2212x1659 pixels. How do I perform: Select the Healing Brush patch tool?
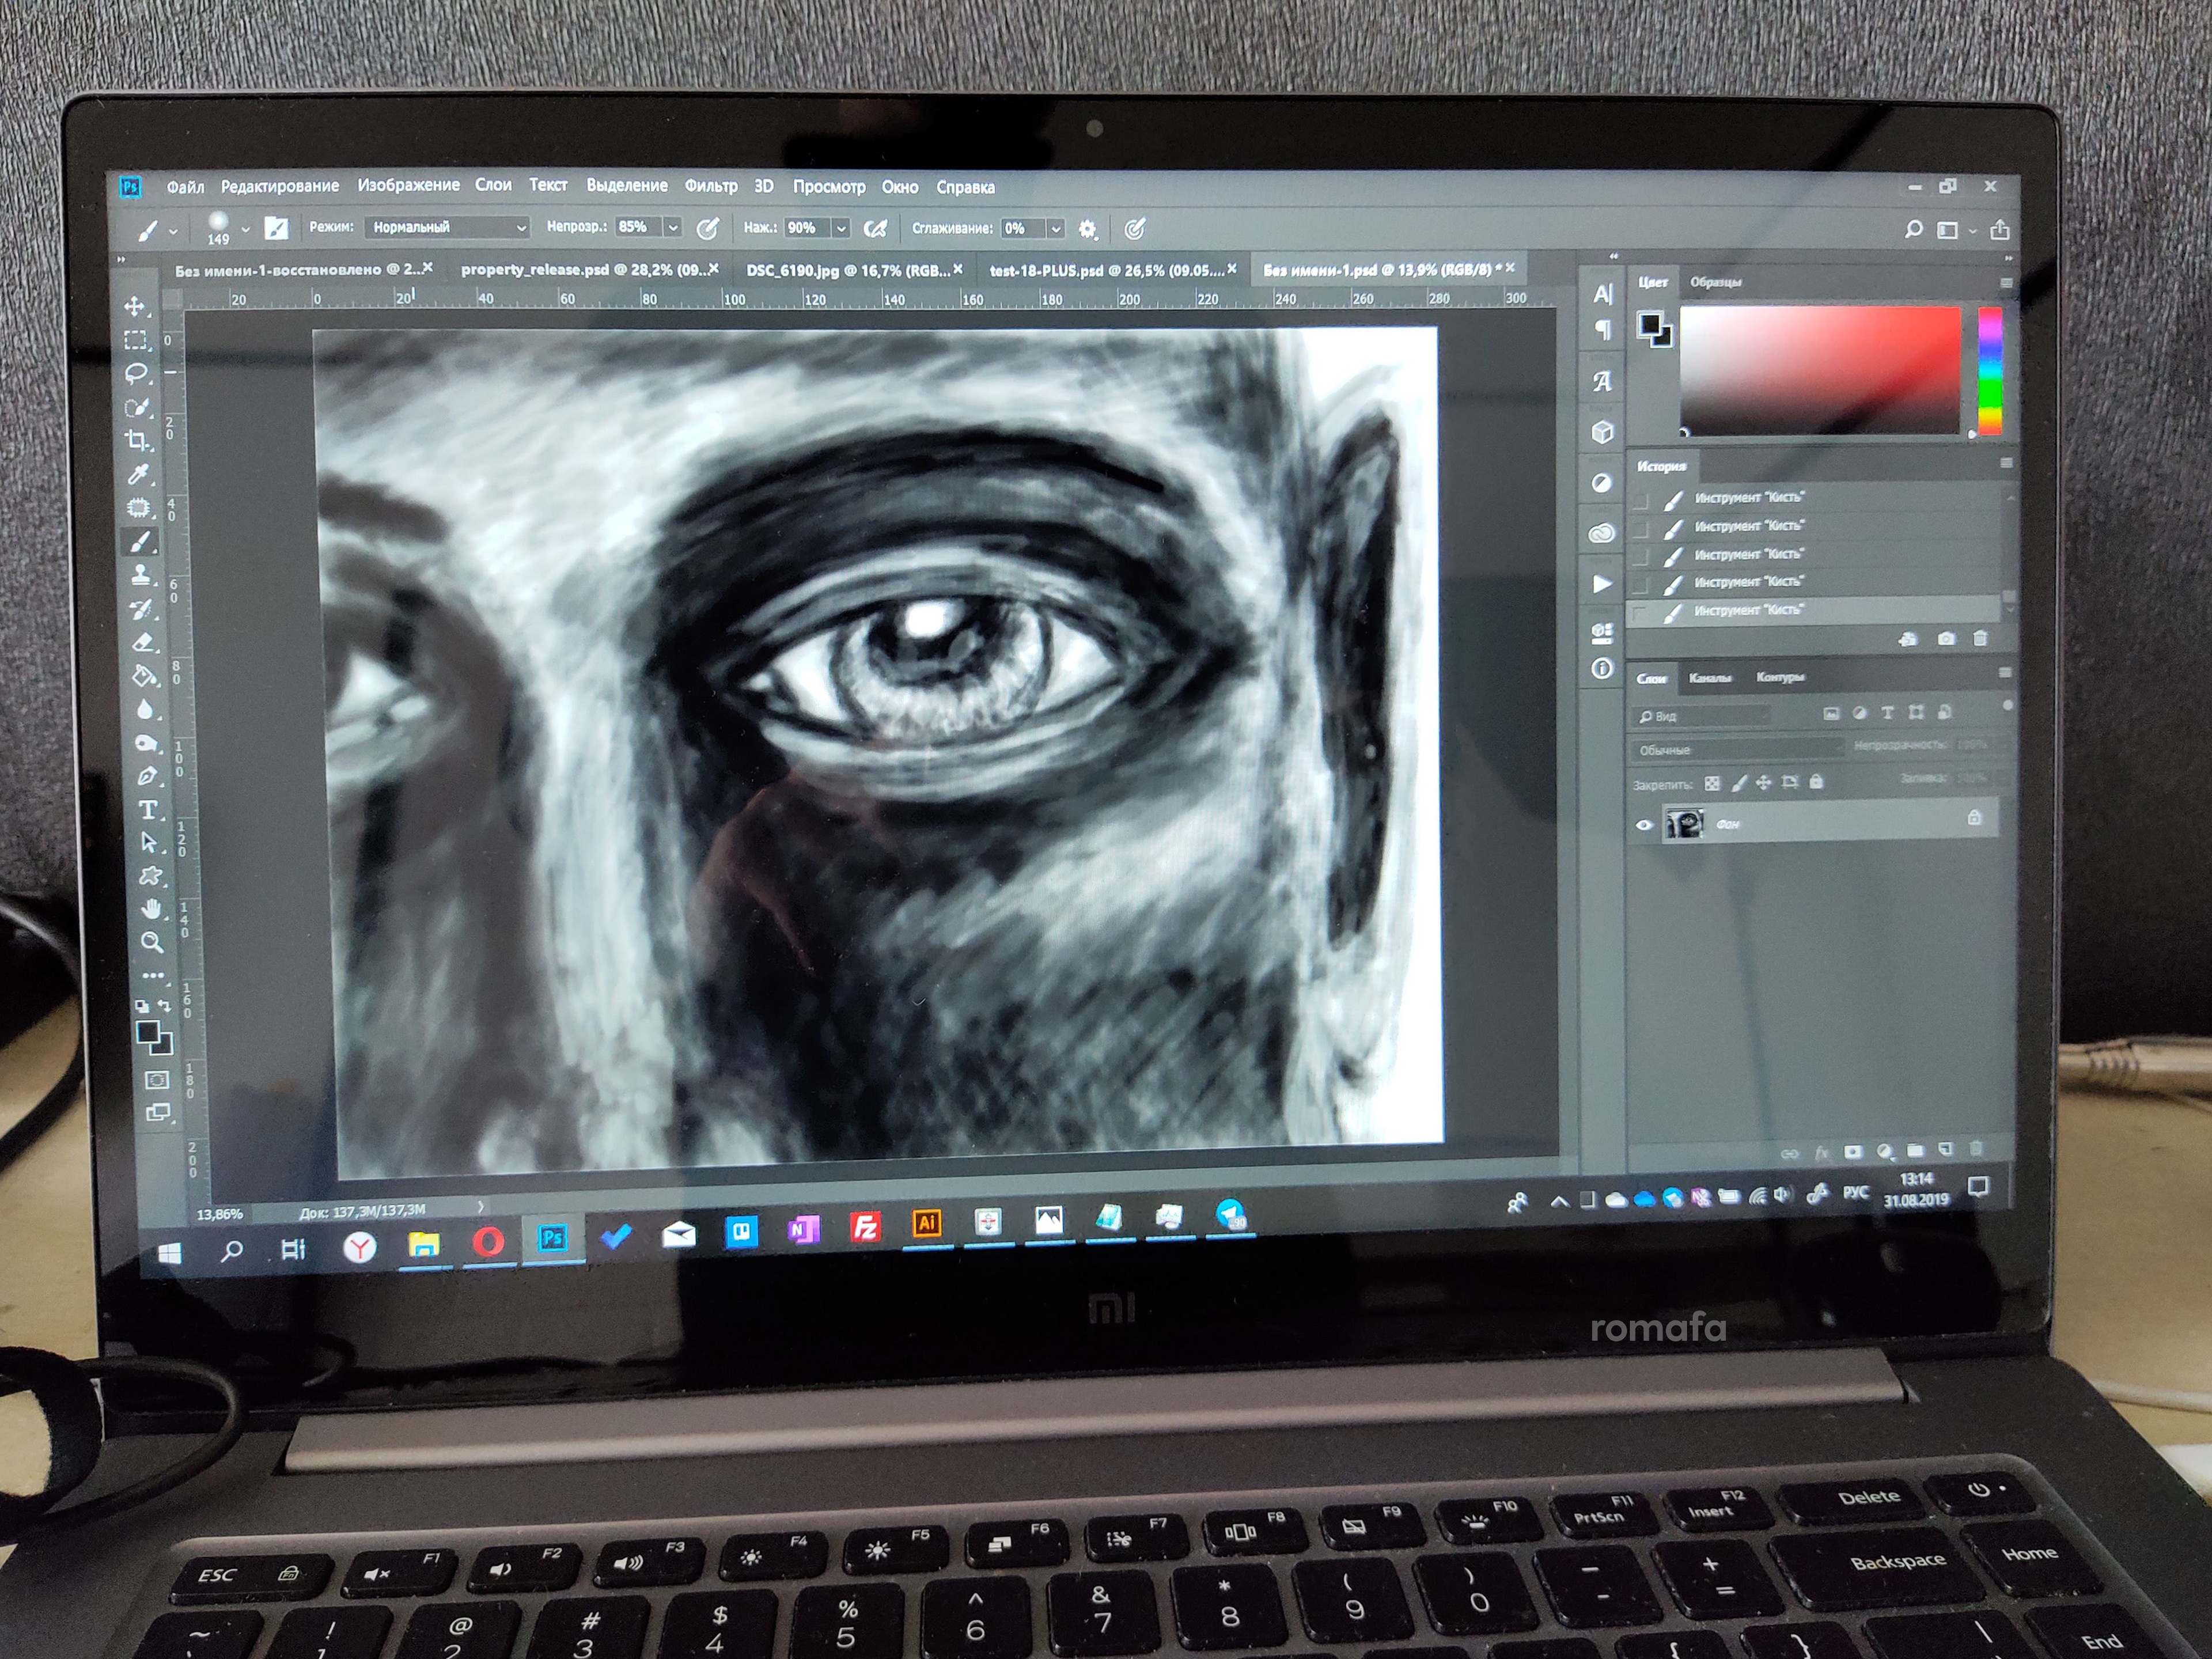[x=139, y=508]
